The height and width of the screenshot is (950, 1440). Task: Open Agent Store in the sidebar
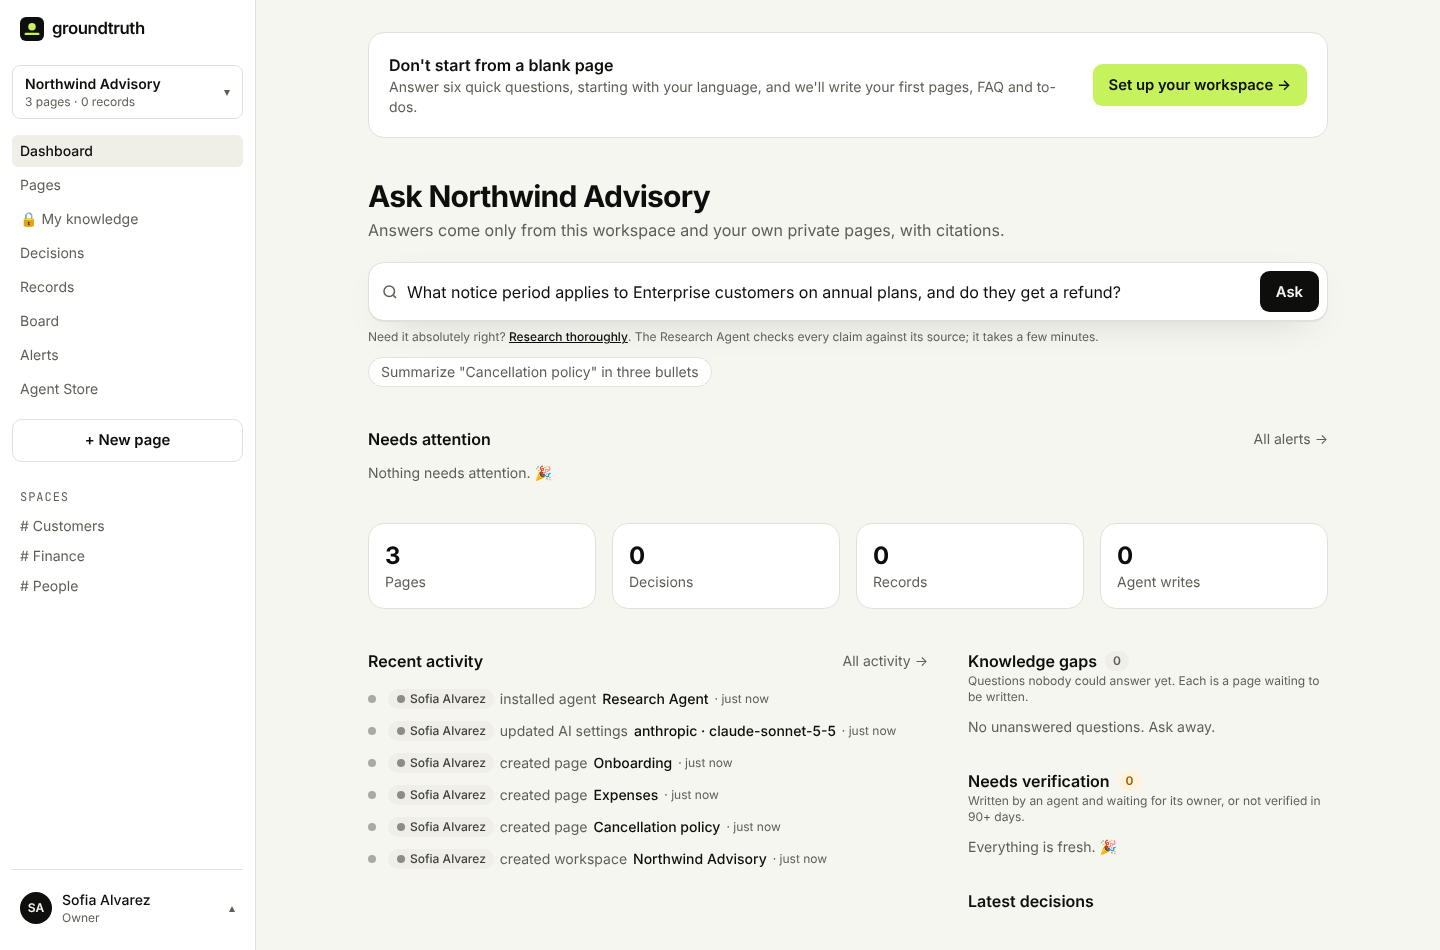click(x=127, y=389)
